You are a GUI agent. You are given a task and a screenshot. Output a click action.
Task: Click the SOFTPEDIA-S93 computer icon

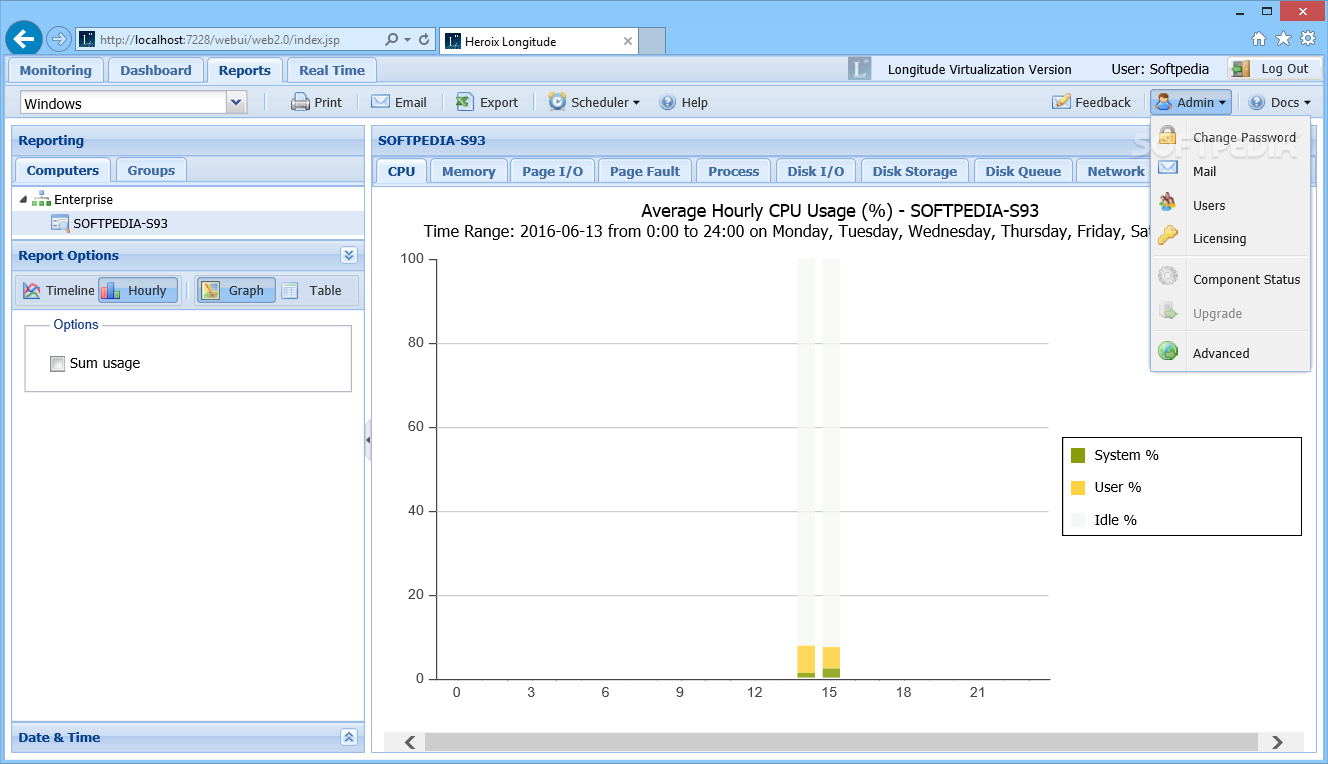[x=60, y=223]
